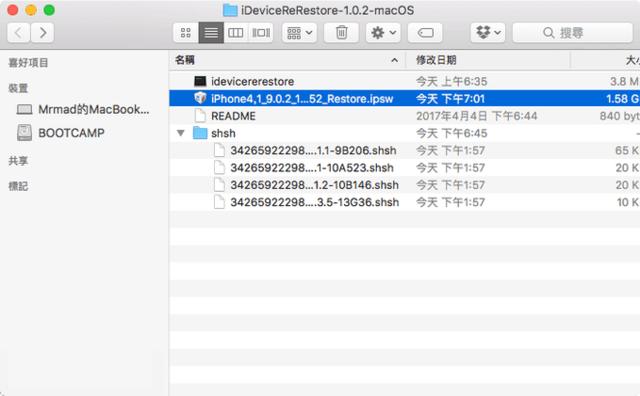Click the 今天 上午6:35 date cell
The image size is (640, 396).
point(451,81)
